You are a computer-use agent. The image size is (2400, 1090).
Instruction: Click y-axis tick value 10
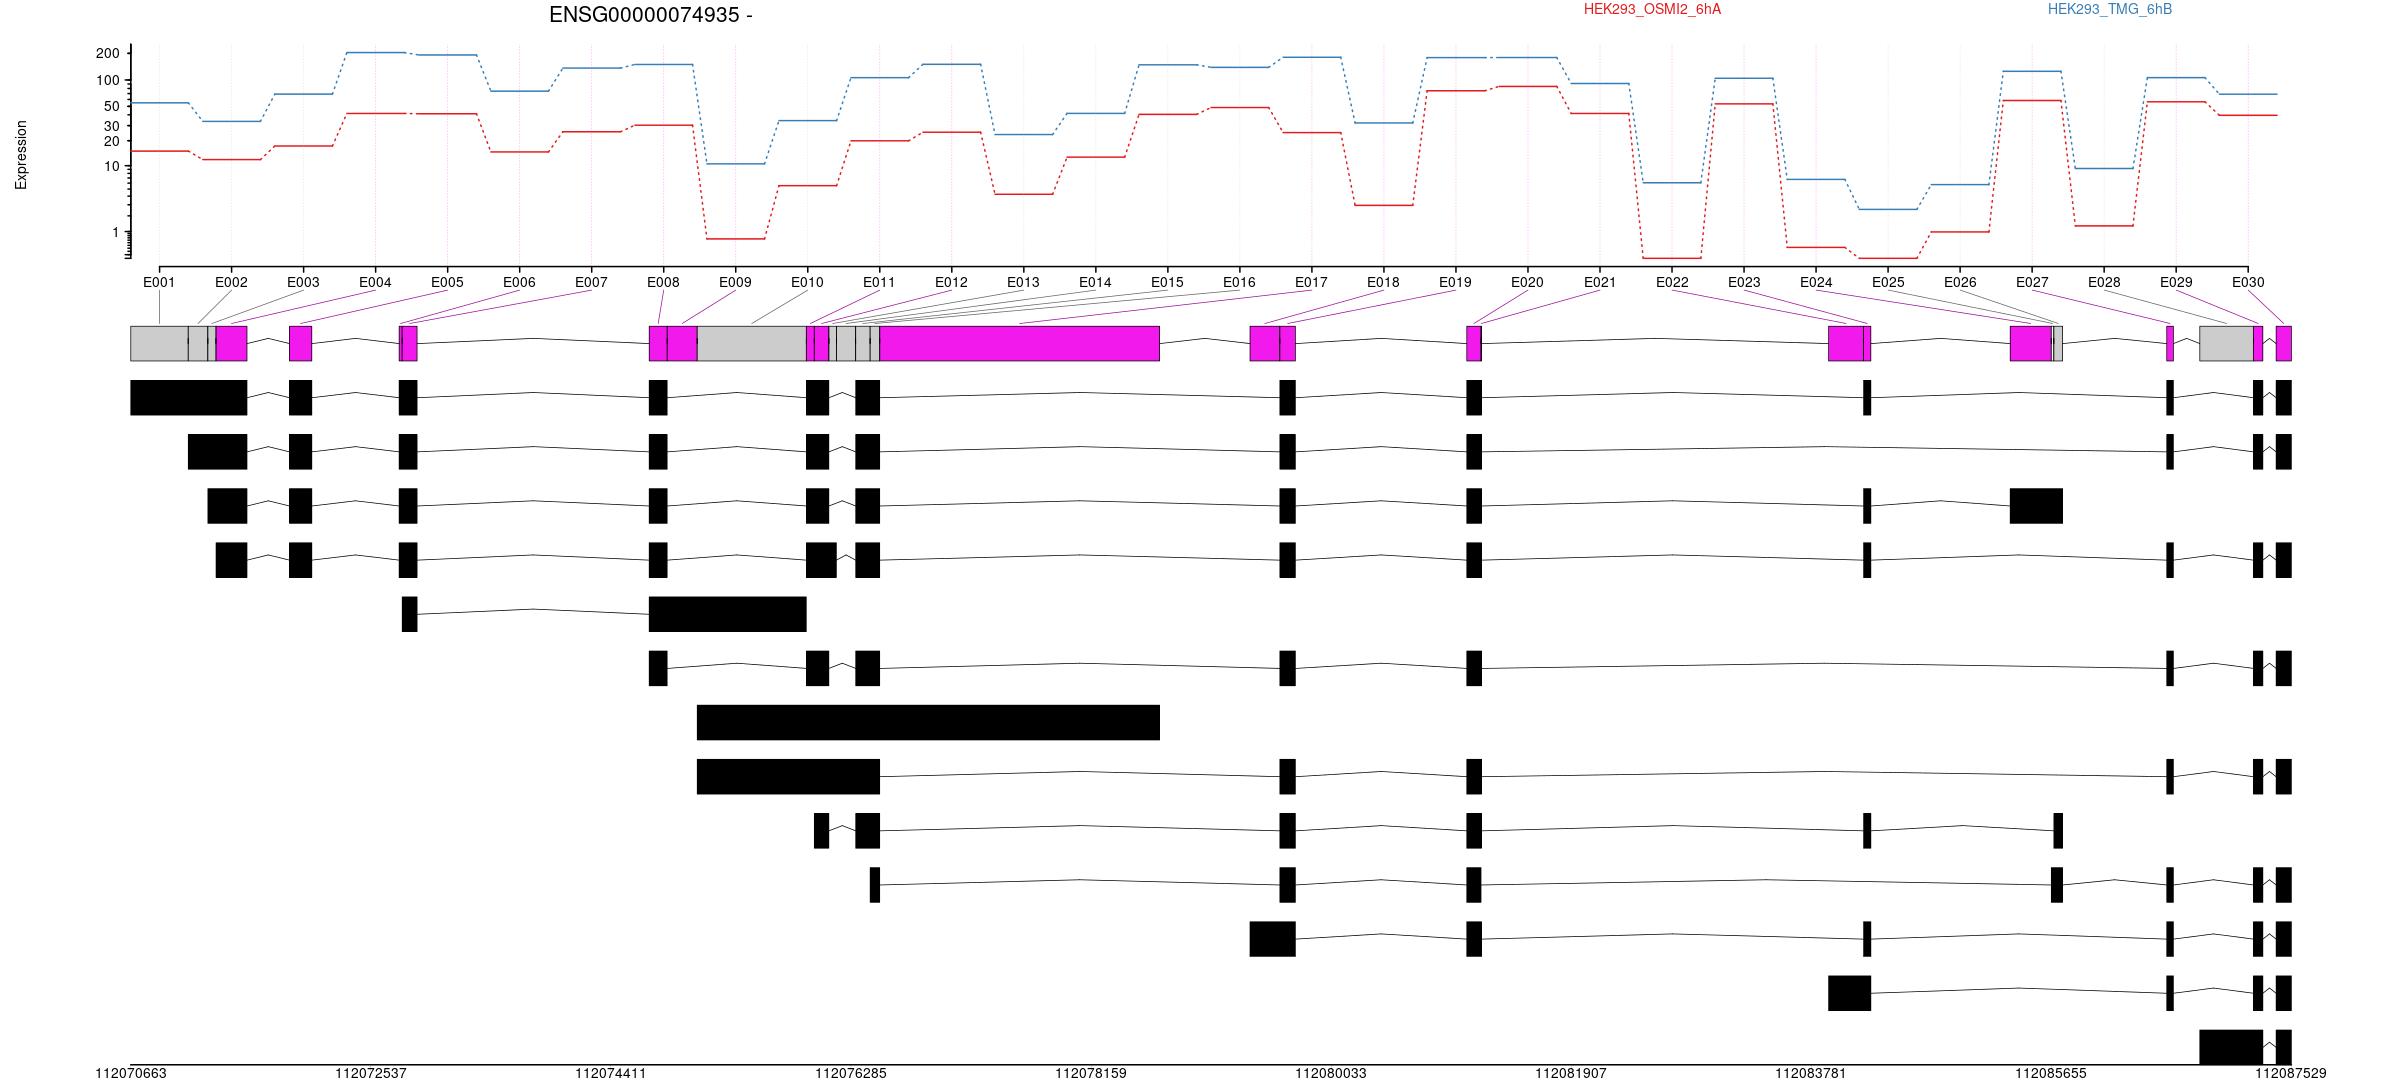[x=111, y=166]
